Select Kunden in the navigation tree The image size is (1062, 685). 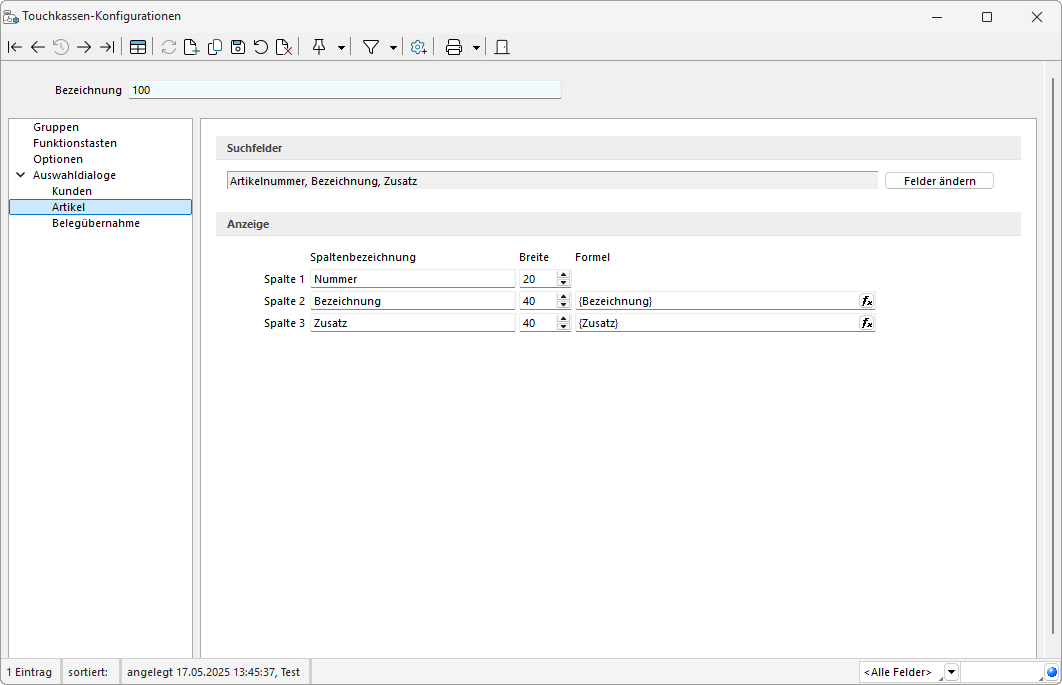click(72, 191)
